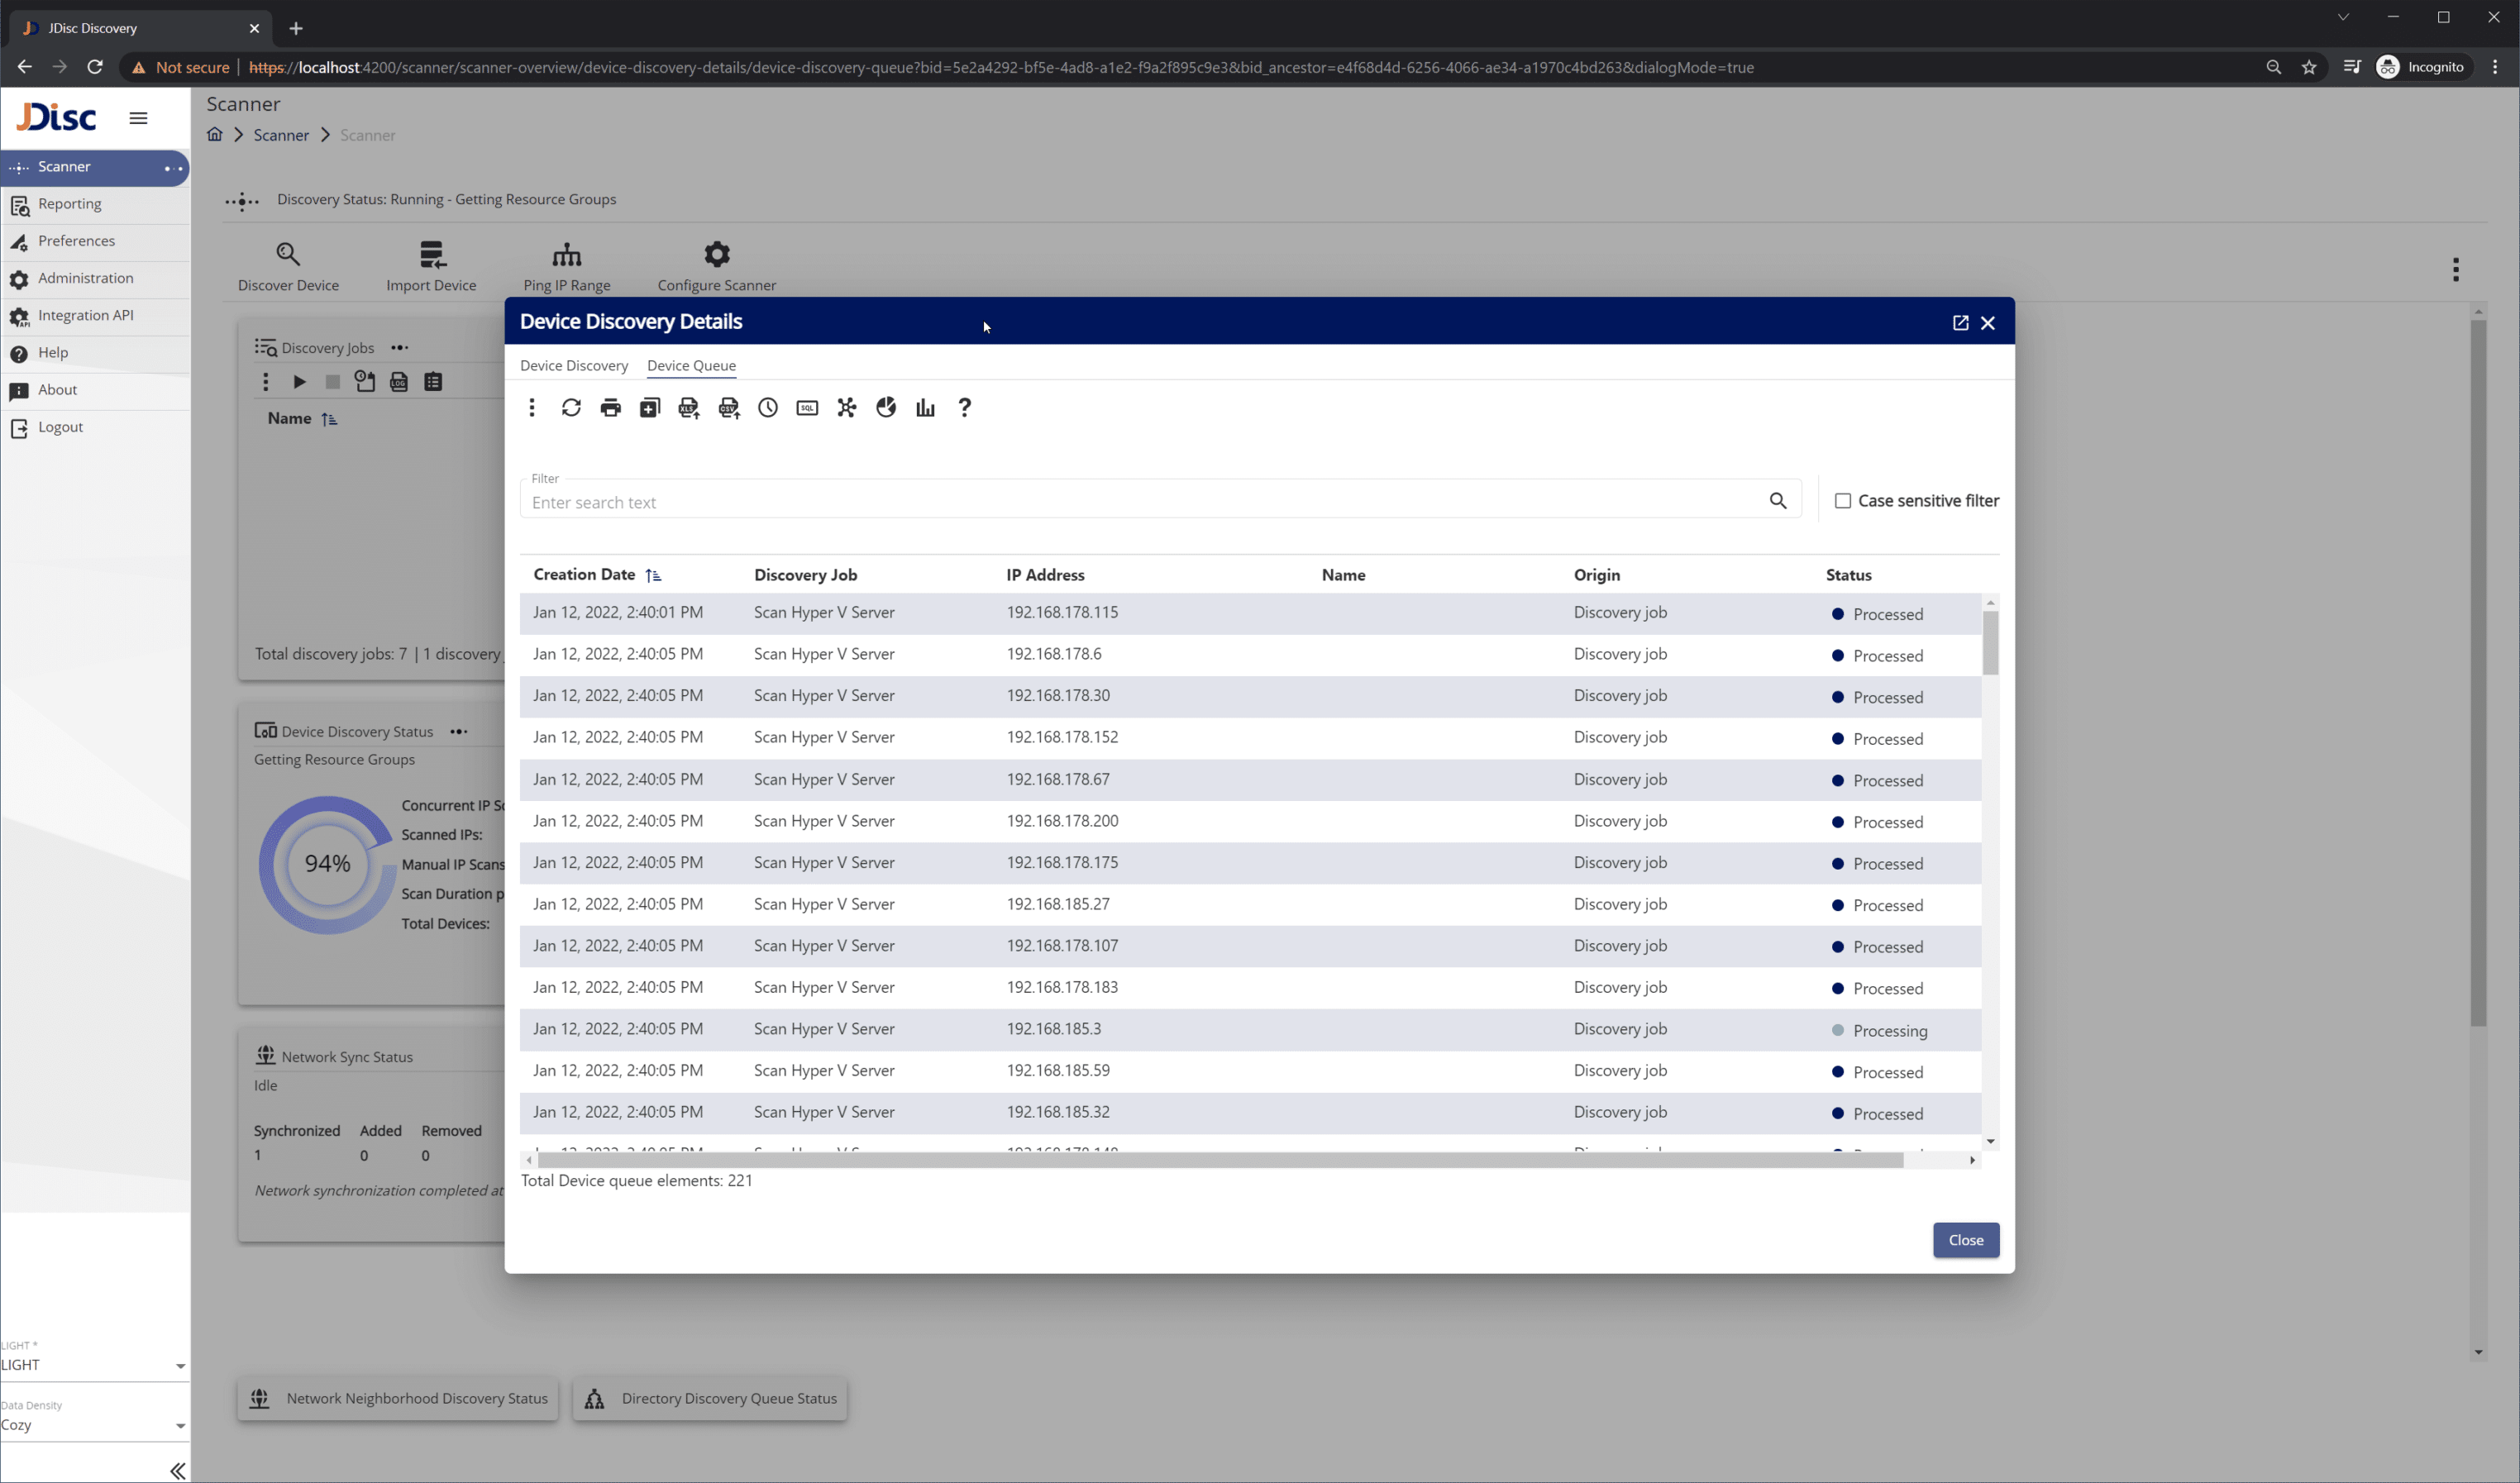Open Administration from the sidebar

86,278
